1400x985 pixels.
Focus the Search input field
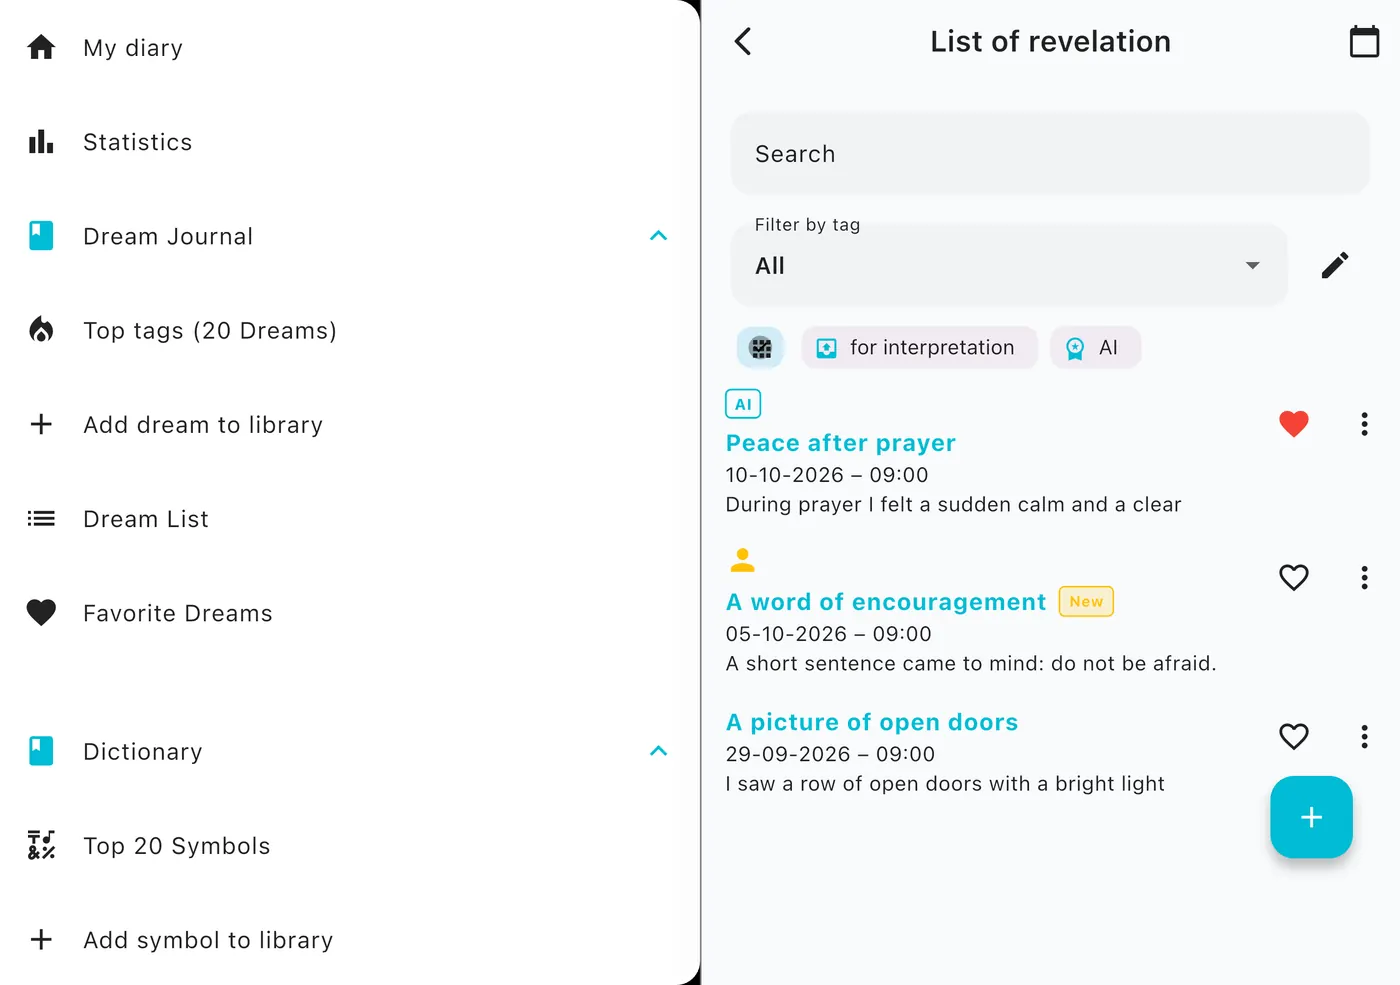coord(1050,153)
